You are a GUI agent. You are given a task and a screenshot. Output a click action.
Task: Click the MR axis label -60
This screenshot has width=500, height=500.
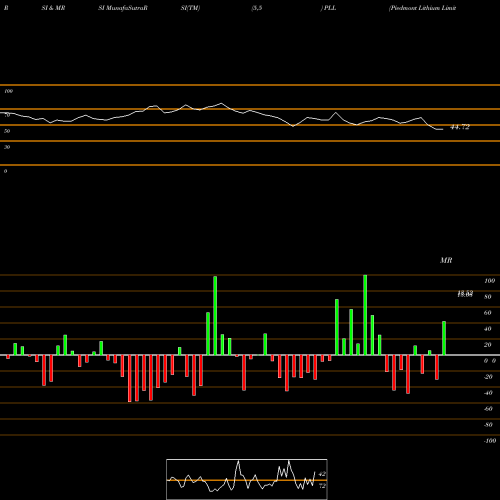pyautogui.click(x=488, y=409)
